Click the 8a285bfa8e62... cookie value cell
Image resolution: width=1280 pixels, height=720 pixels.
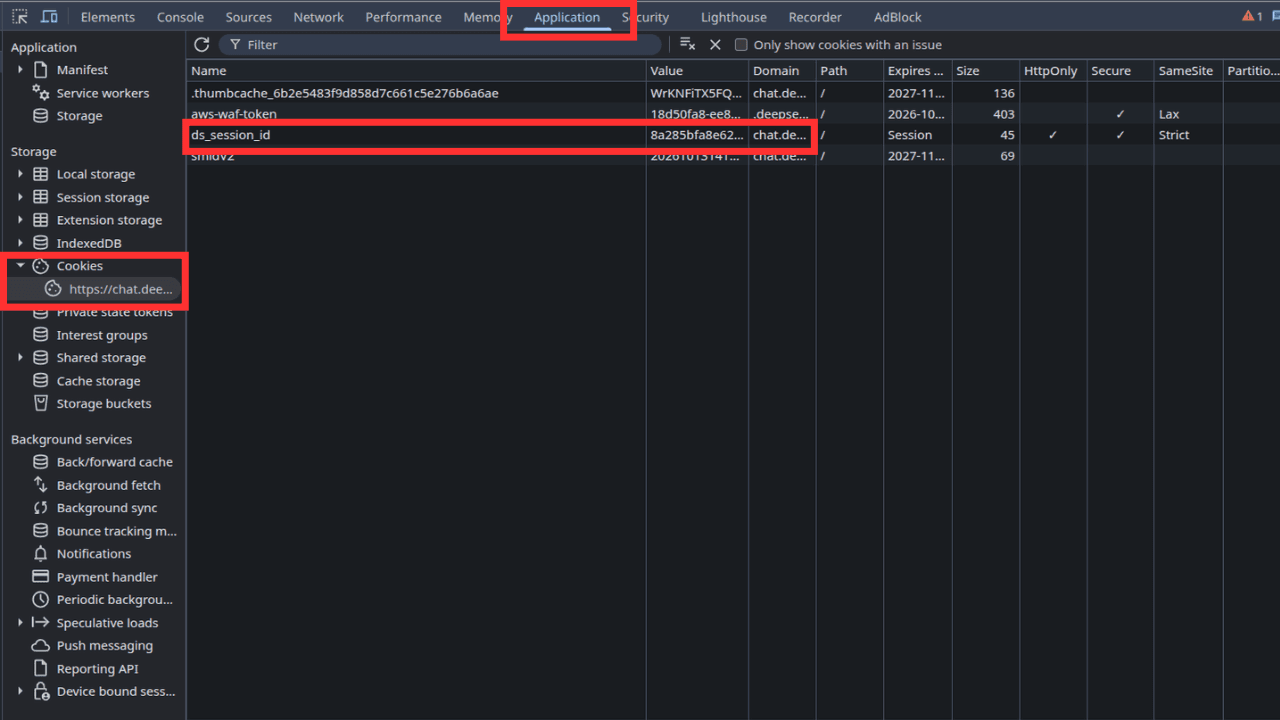(x=697, y=135)
